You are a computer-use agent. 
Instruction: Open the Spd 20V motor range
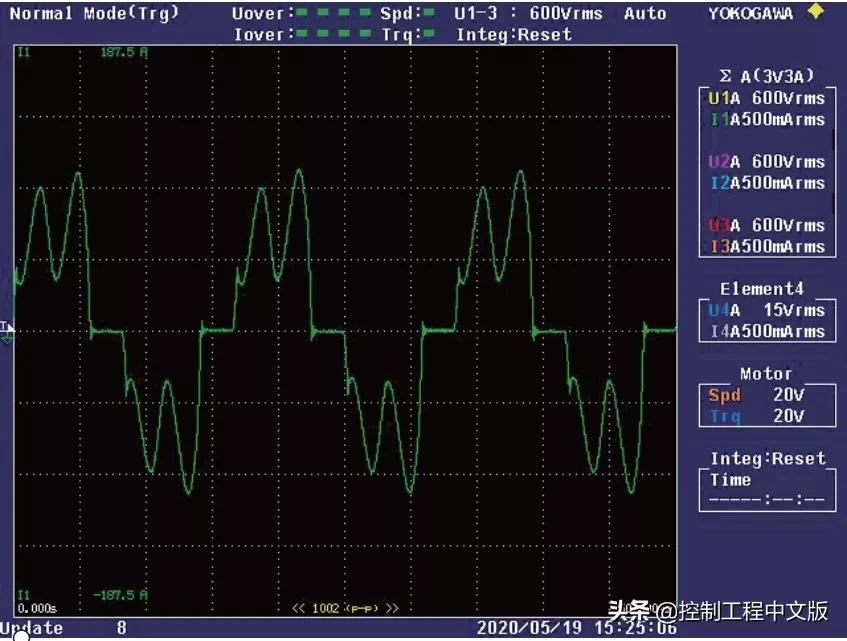(x=766, y=395)
